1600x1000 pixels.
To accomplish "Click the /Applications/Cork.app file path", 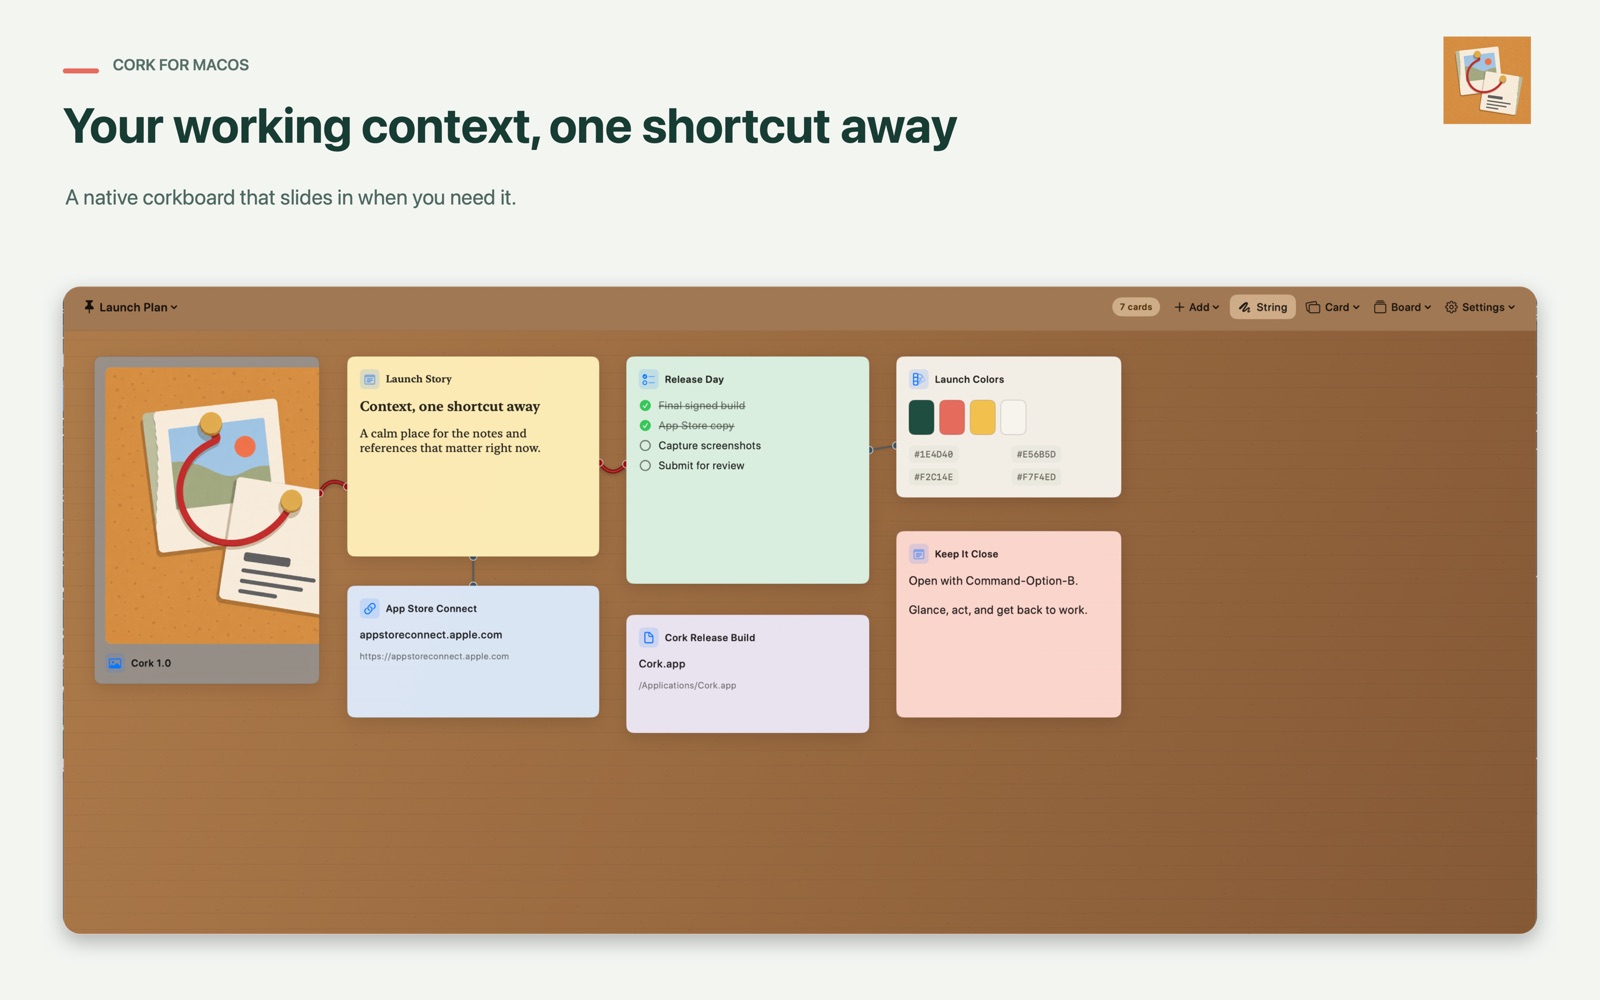I will 687,685.
